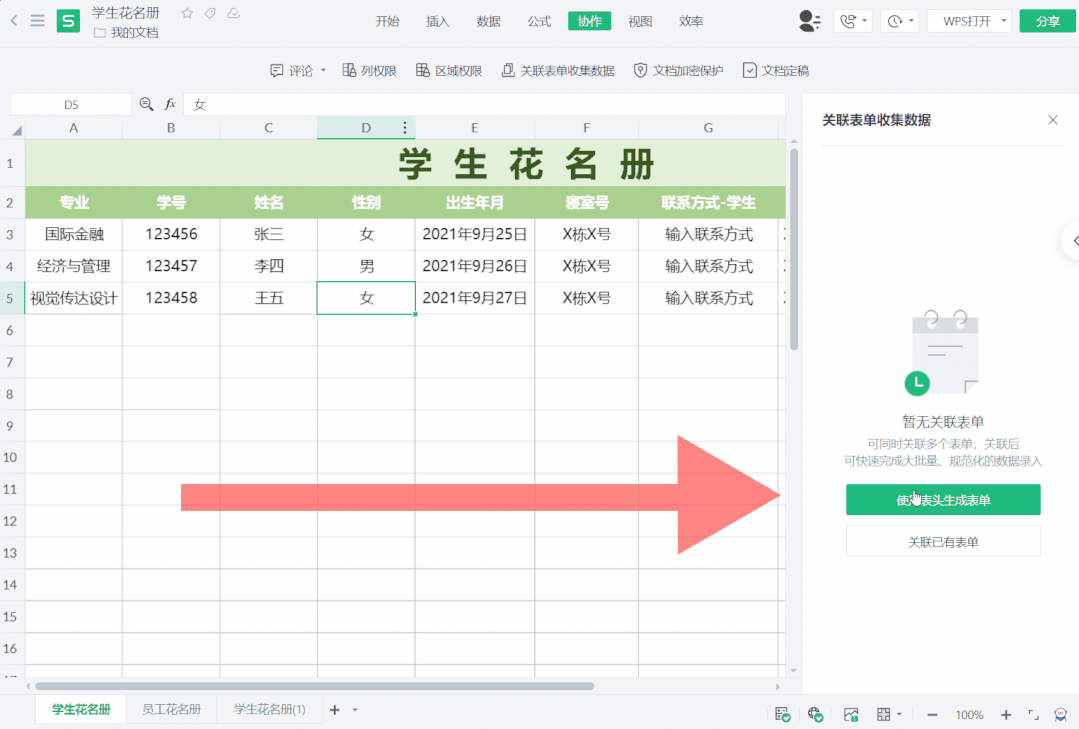Star the 学生花名册 document
The width and height of the screenshot is (1079, 729).
tap(187, 13)
